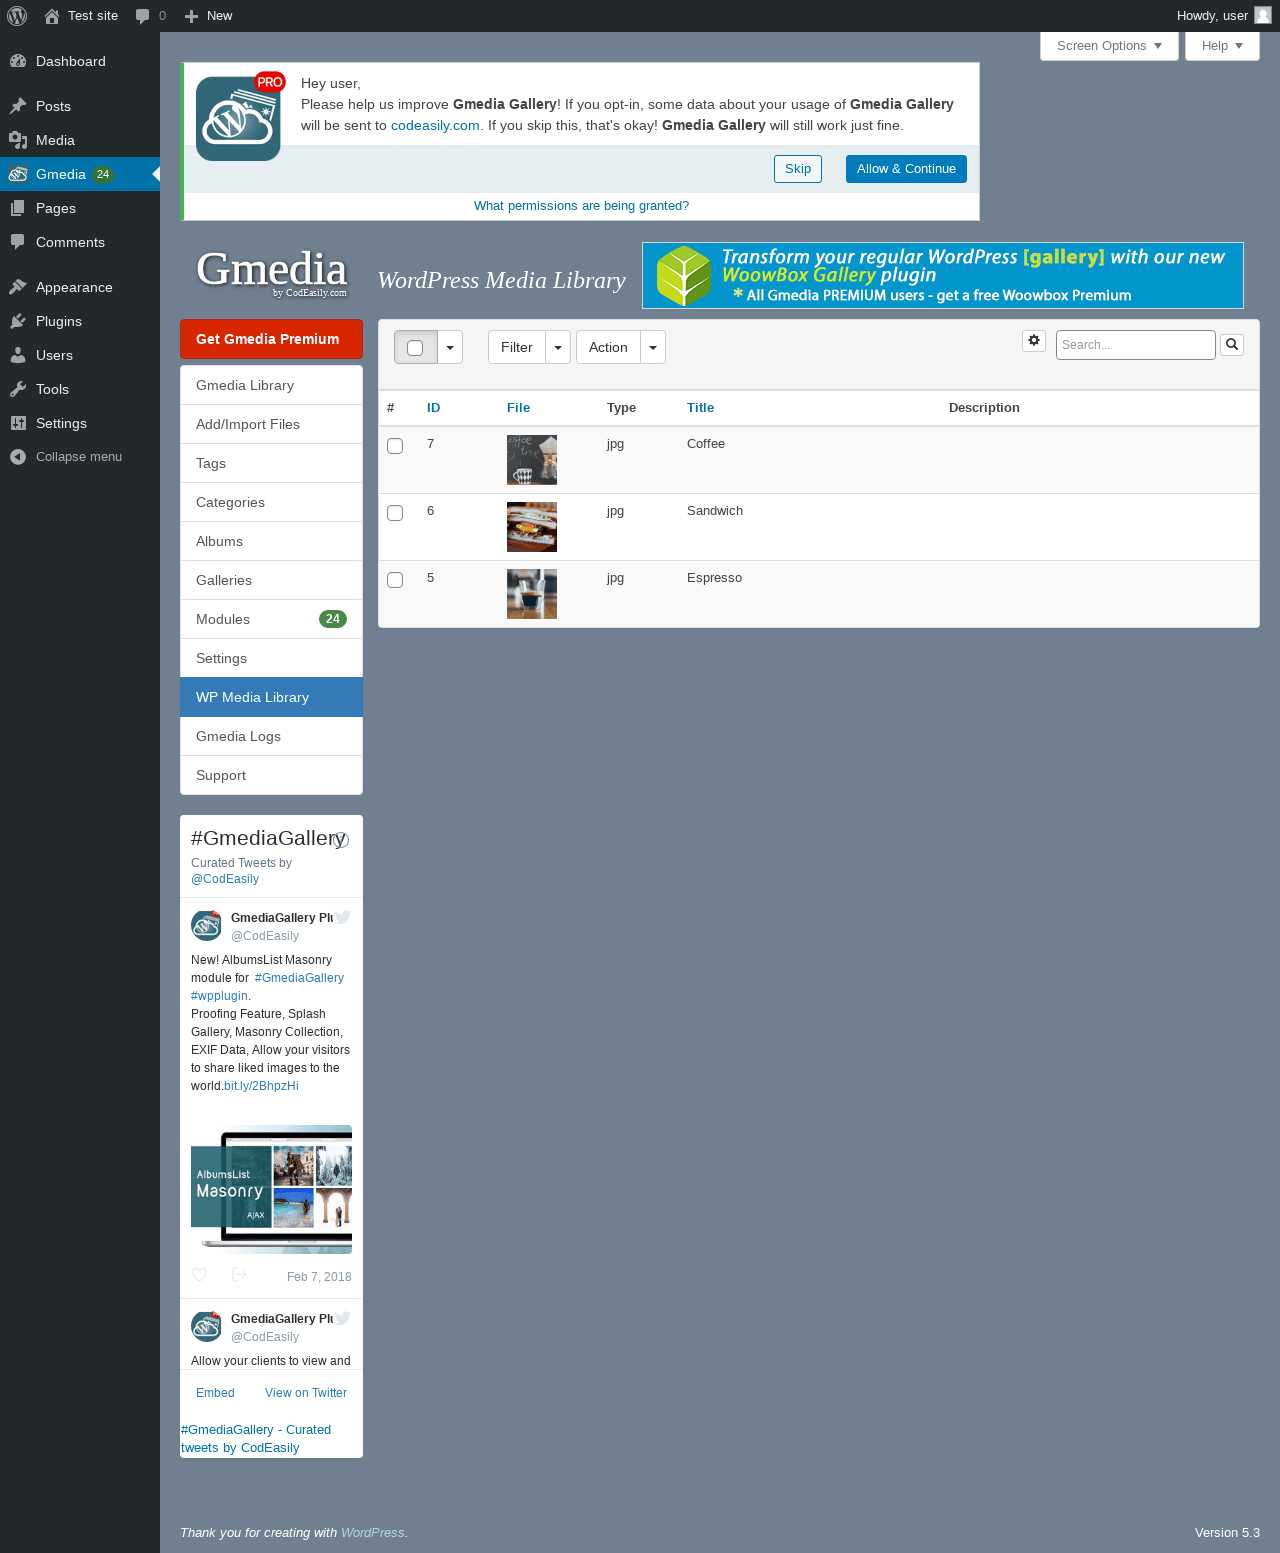Click the Twitter info icon in widget

[341, 840]
